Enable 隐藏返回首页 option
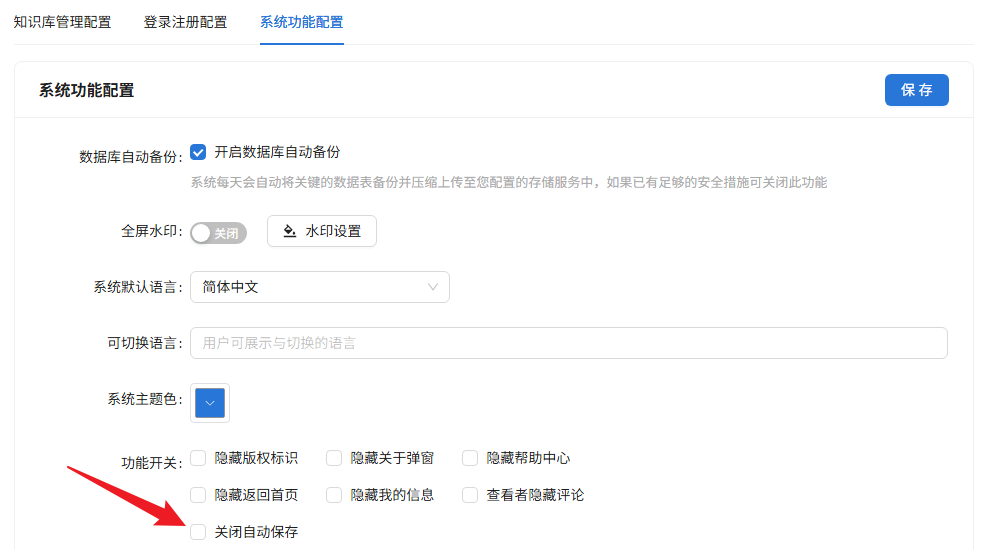This screenshot has height=550, width=989. (198, 495)
